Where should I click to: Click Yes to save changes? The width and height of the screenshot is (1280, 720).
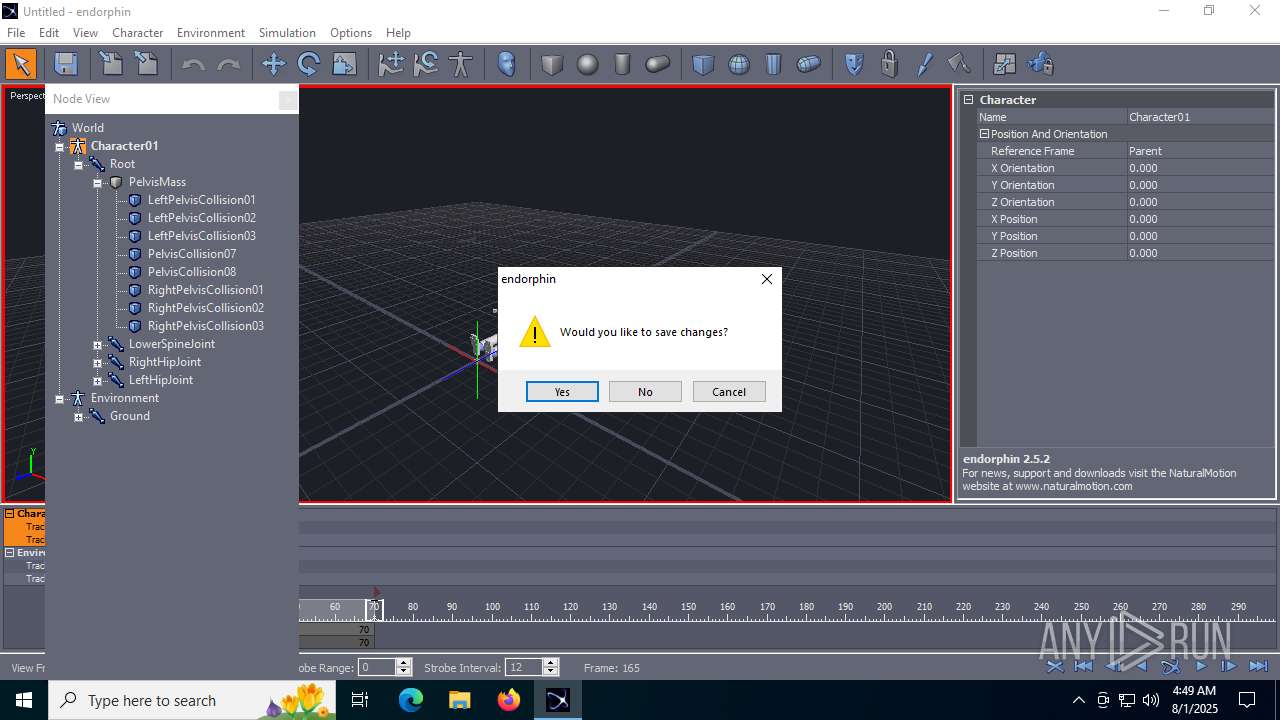pyautogui.click(x=562, y=392)
